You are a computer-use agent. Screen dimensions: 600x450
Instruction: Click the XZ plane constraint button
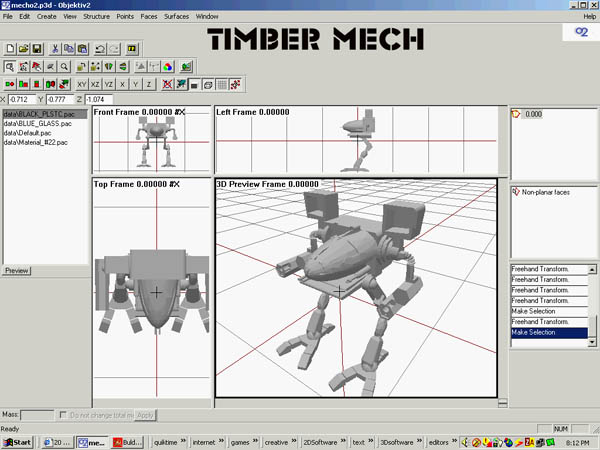[95, 84]
